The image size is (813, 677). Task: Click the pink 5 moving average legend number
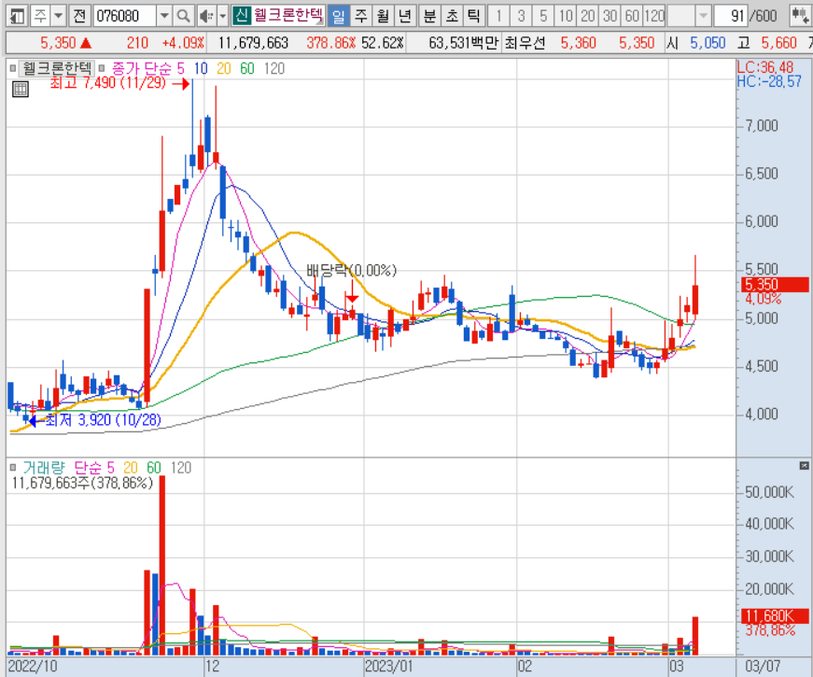180,68
